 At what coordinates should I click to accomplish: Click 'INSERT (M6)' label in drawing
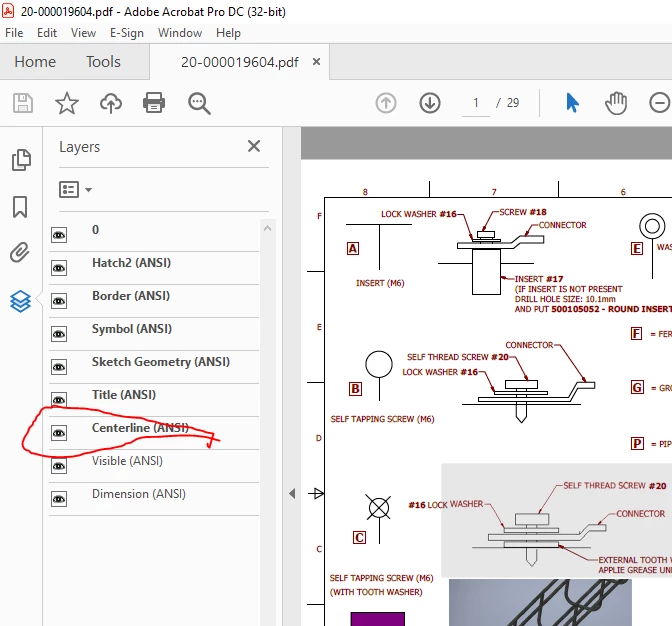(x=380, y=283)
